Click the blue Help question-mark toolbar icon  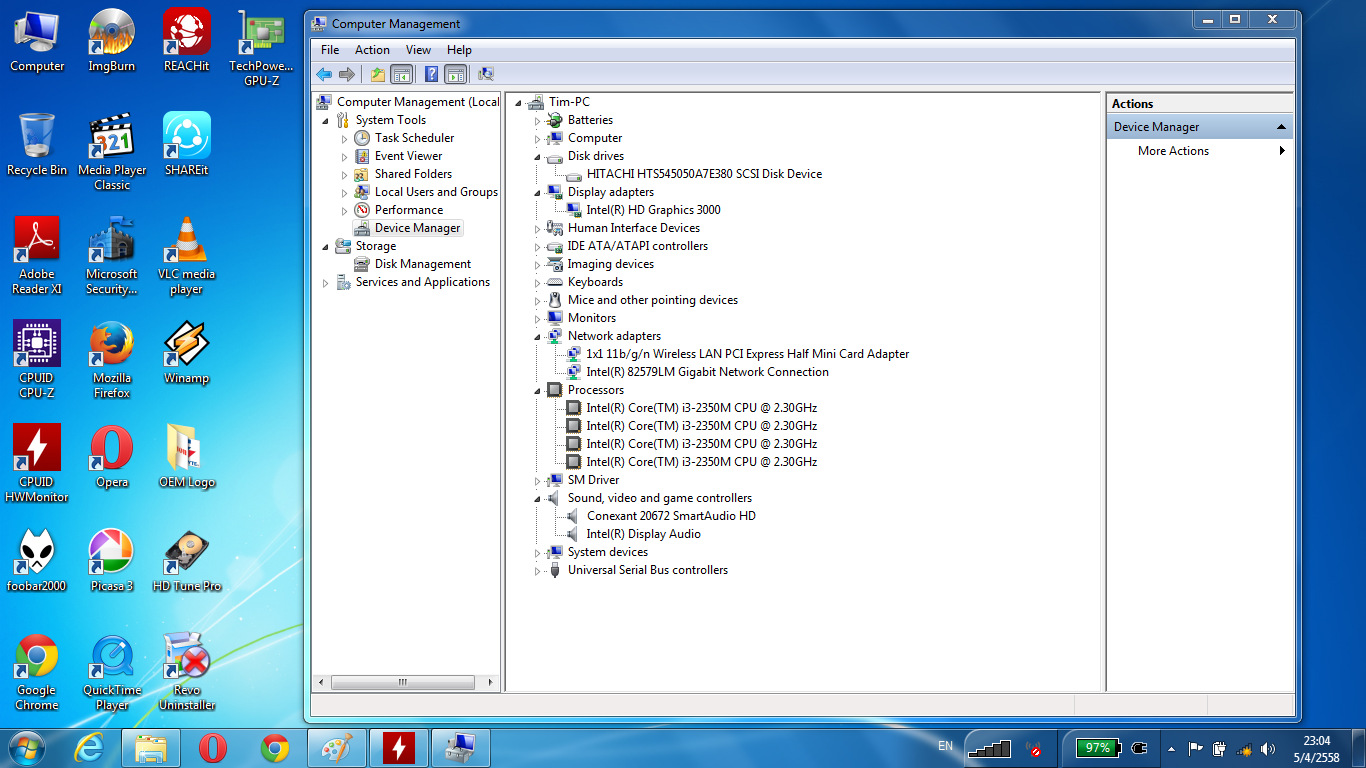point(431,74)
